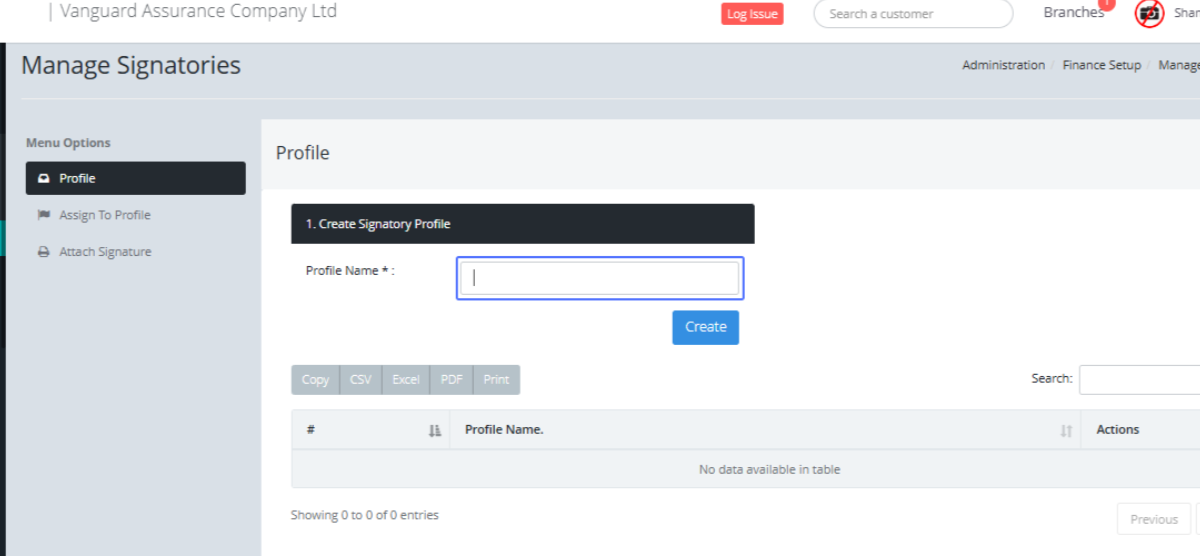Click the flag icon beside Assign To Profile
Image resolution: width=1200 pixels, height=556 pixels.
point(44,215)
